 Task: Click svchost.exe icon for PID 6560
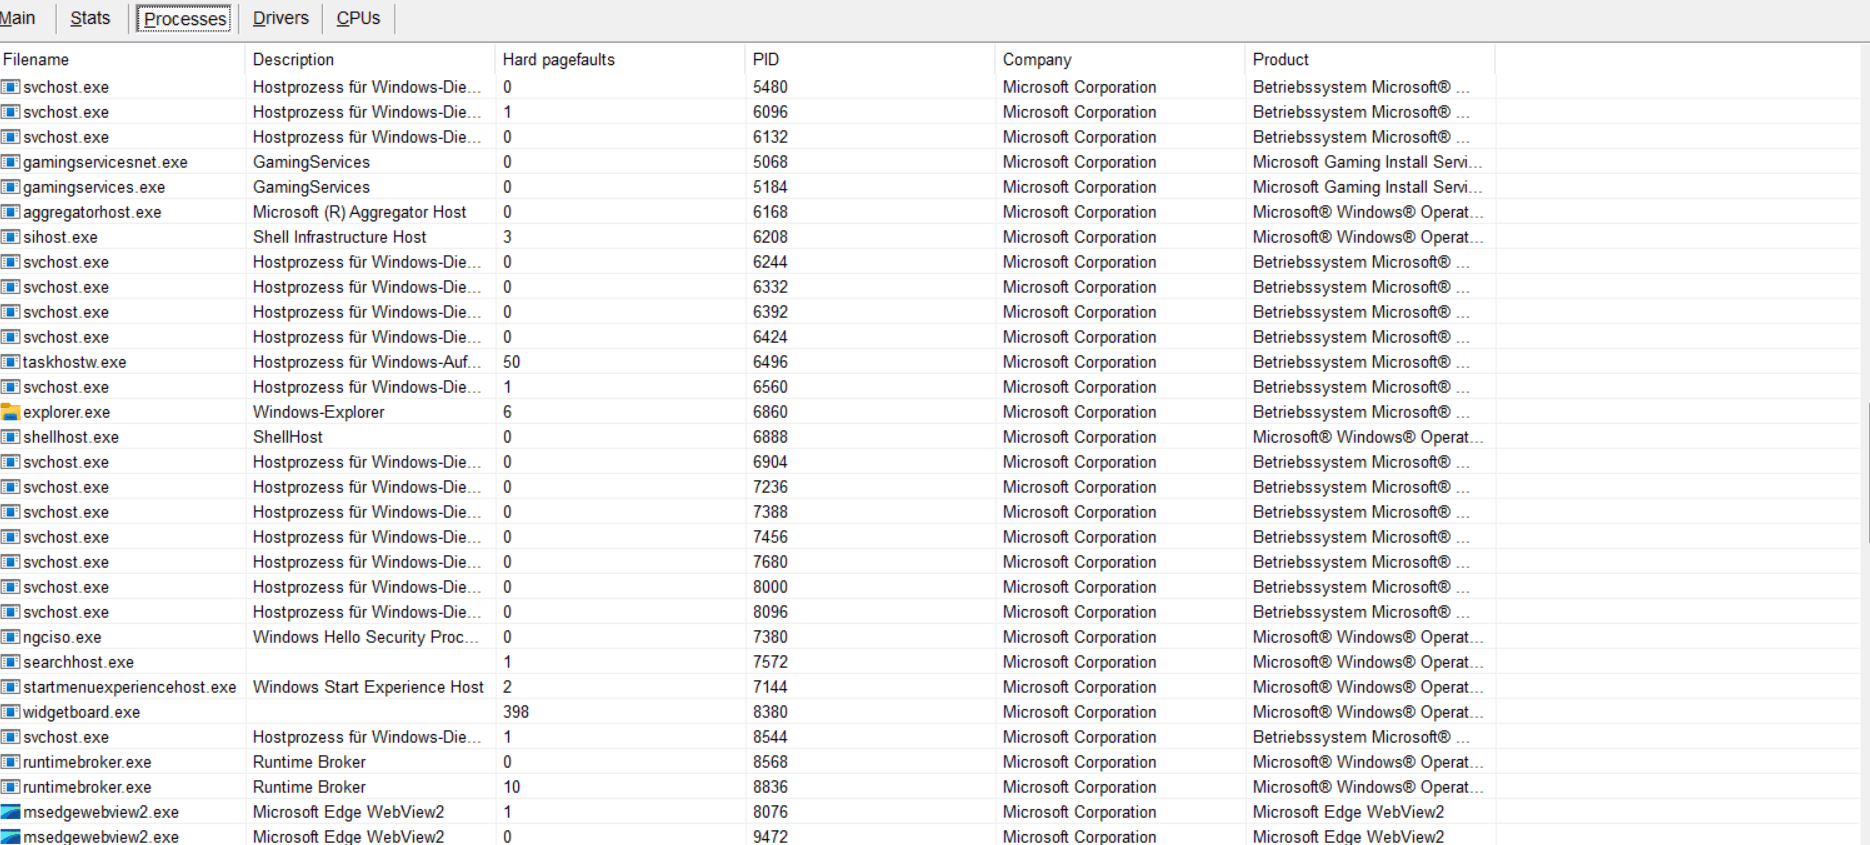pos(10,387)
